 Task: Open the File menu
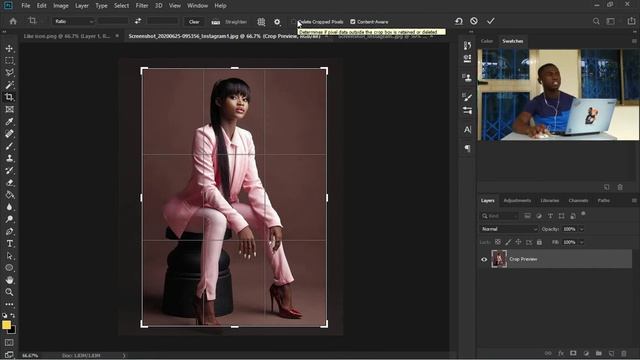[x=26, y=6]
